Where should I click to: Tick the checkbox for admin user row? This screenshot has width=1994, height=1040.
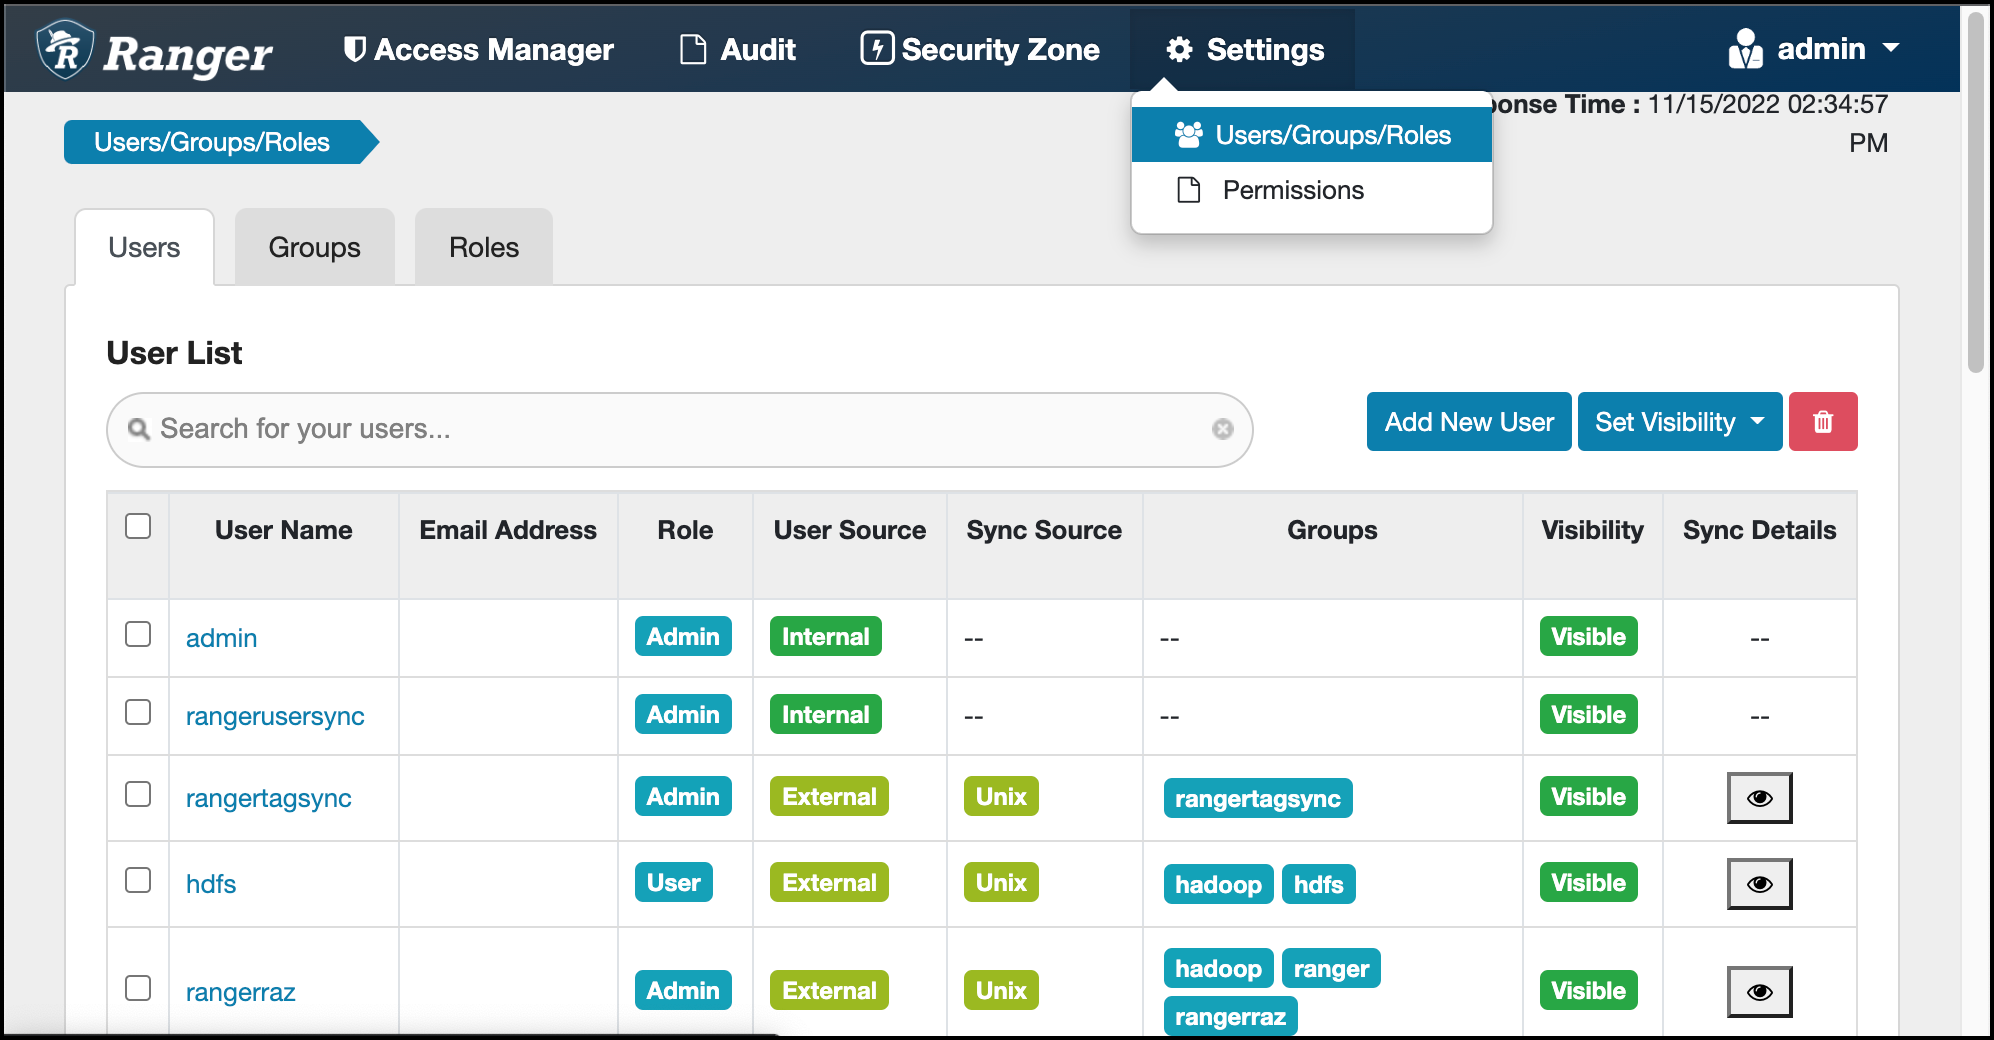(x=138, y=634)
